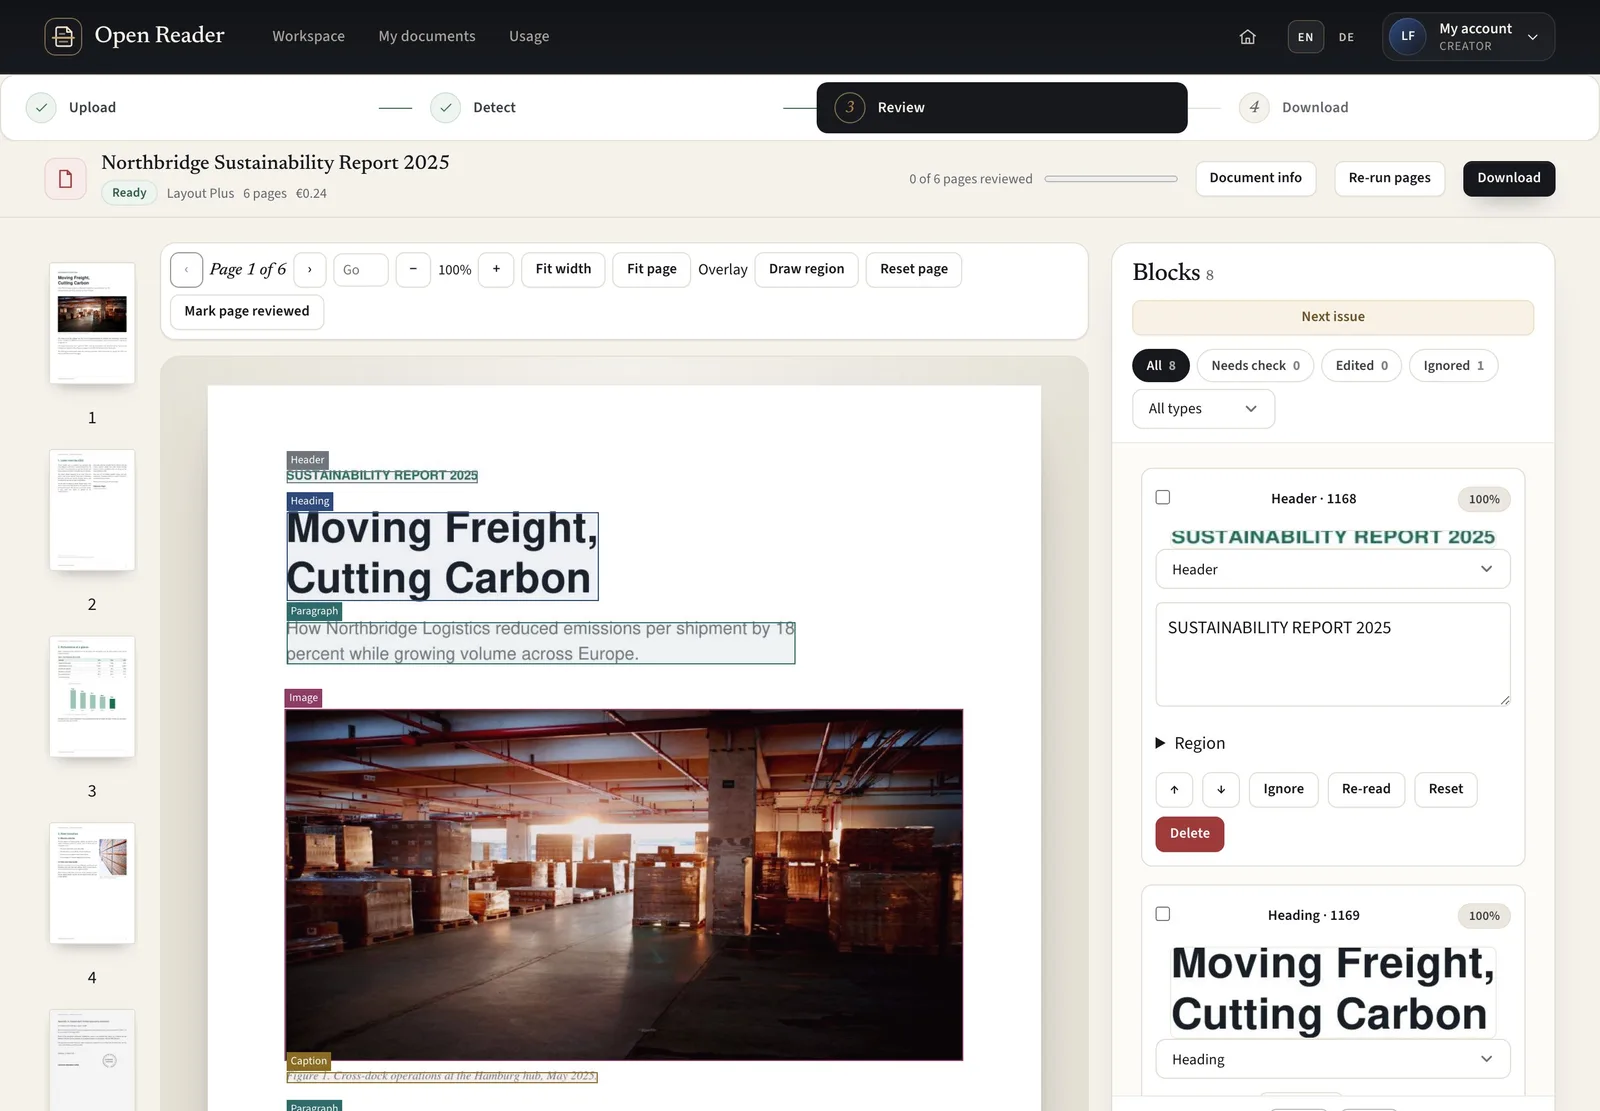Filter blocks by Edited
Viewport: 1600px width, 1111px height.
(1361, 366)
